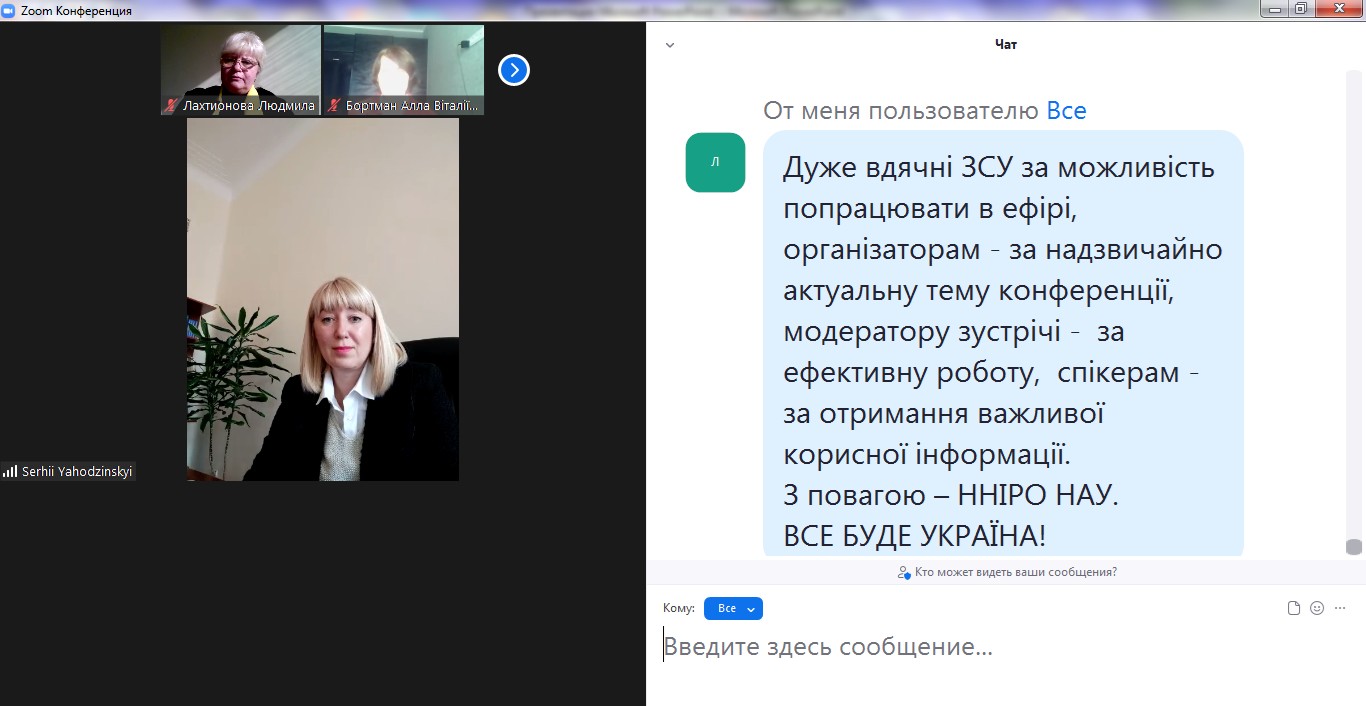Click the next participants arrow button
Image resolution: width=1366 pixels, height=706 pixels.
pos(513,70)
